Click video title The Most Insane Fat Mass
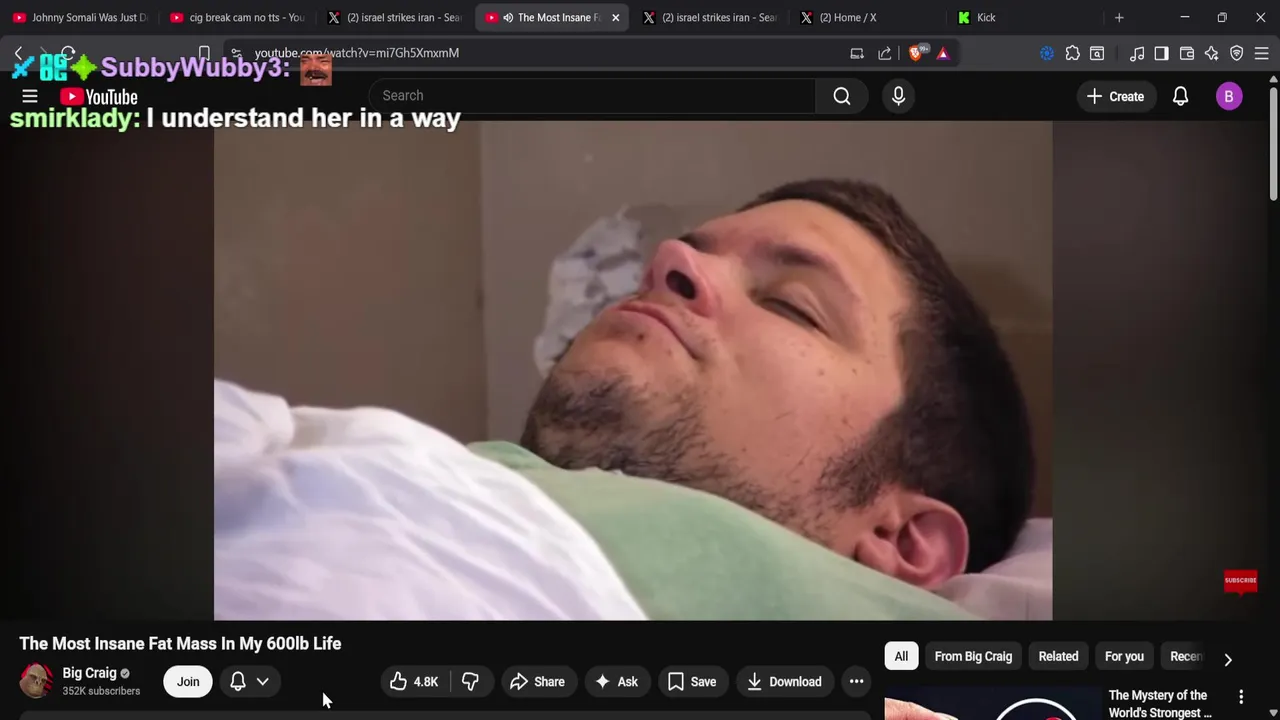The image size is (1280, 720). 180,644
